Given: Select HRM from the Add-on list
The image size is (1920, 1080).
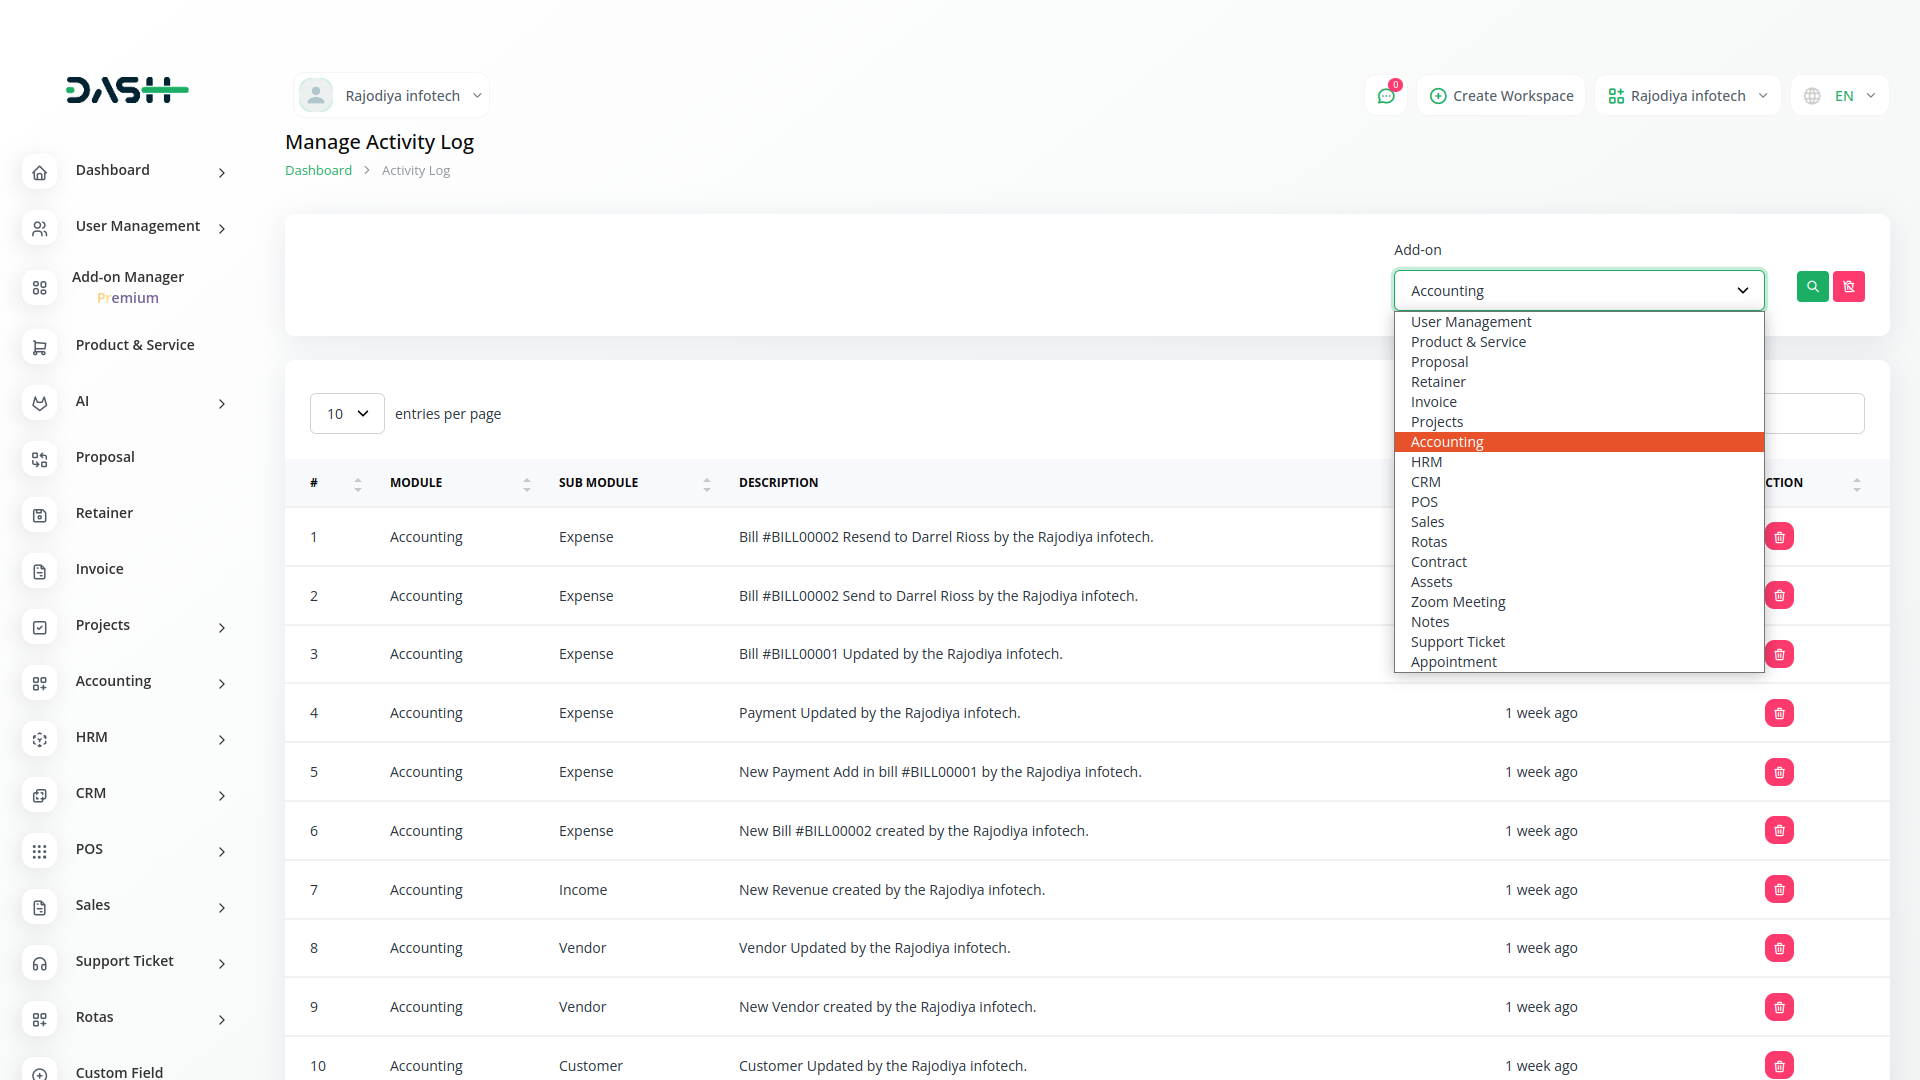Looking at the screenshot, I should pyautogui.click(x=1427, y=462).
